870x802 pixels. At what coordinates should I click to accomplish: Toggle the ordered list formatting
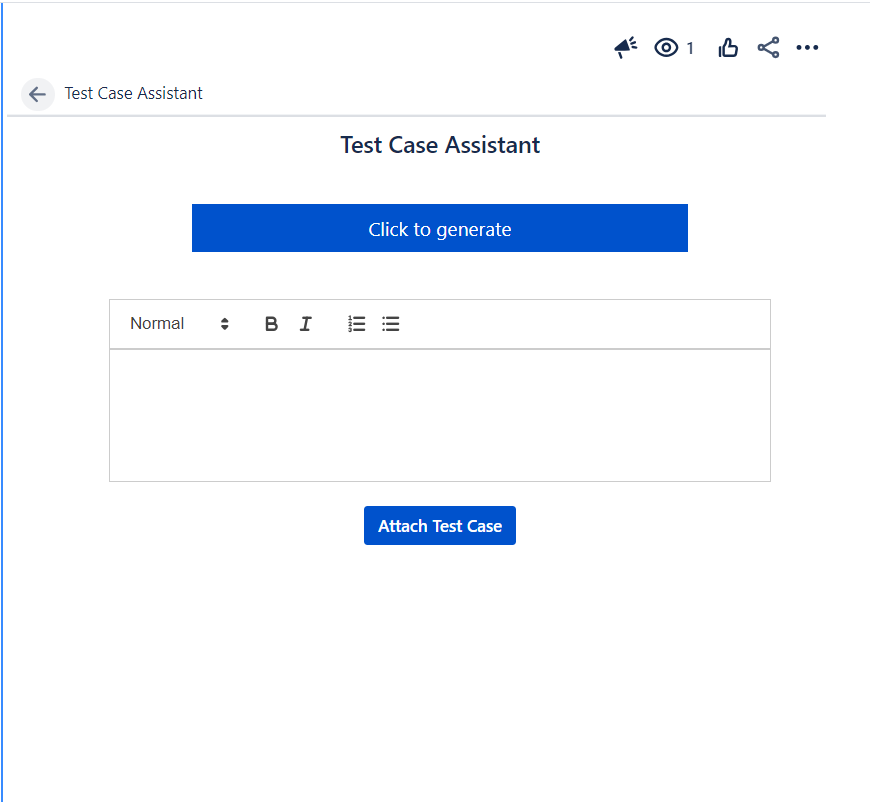tap(356, 323)
